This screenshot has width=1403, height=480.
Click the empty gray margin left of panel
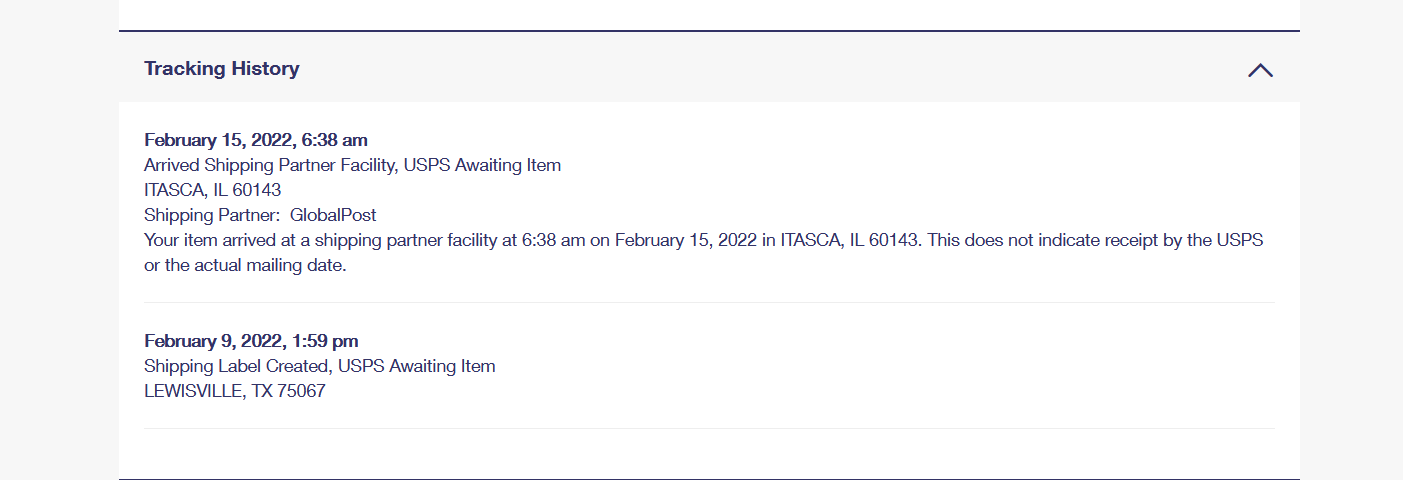click(58, 240)
